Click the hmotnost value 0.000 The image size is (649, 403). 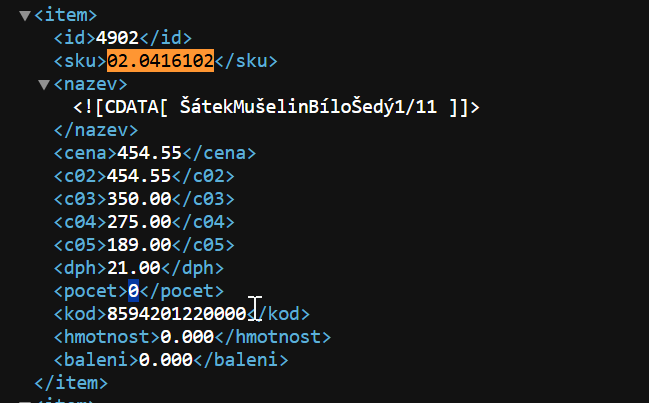click(187, 337)
